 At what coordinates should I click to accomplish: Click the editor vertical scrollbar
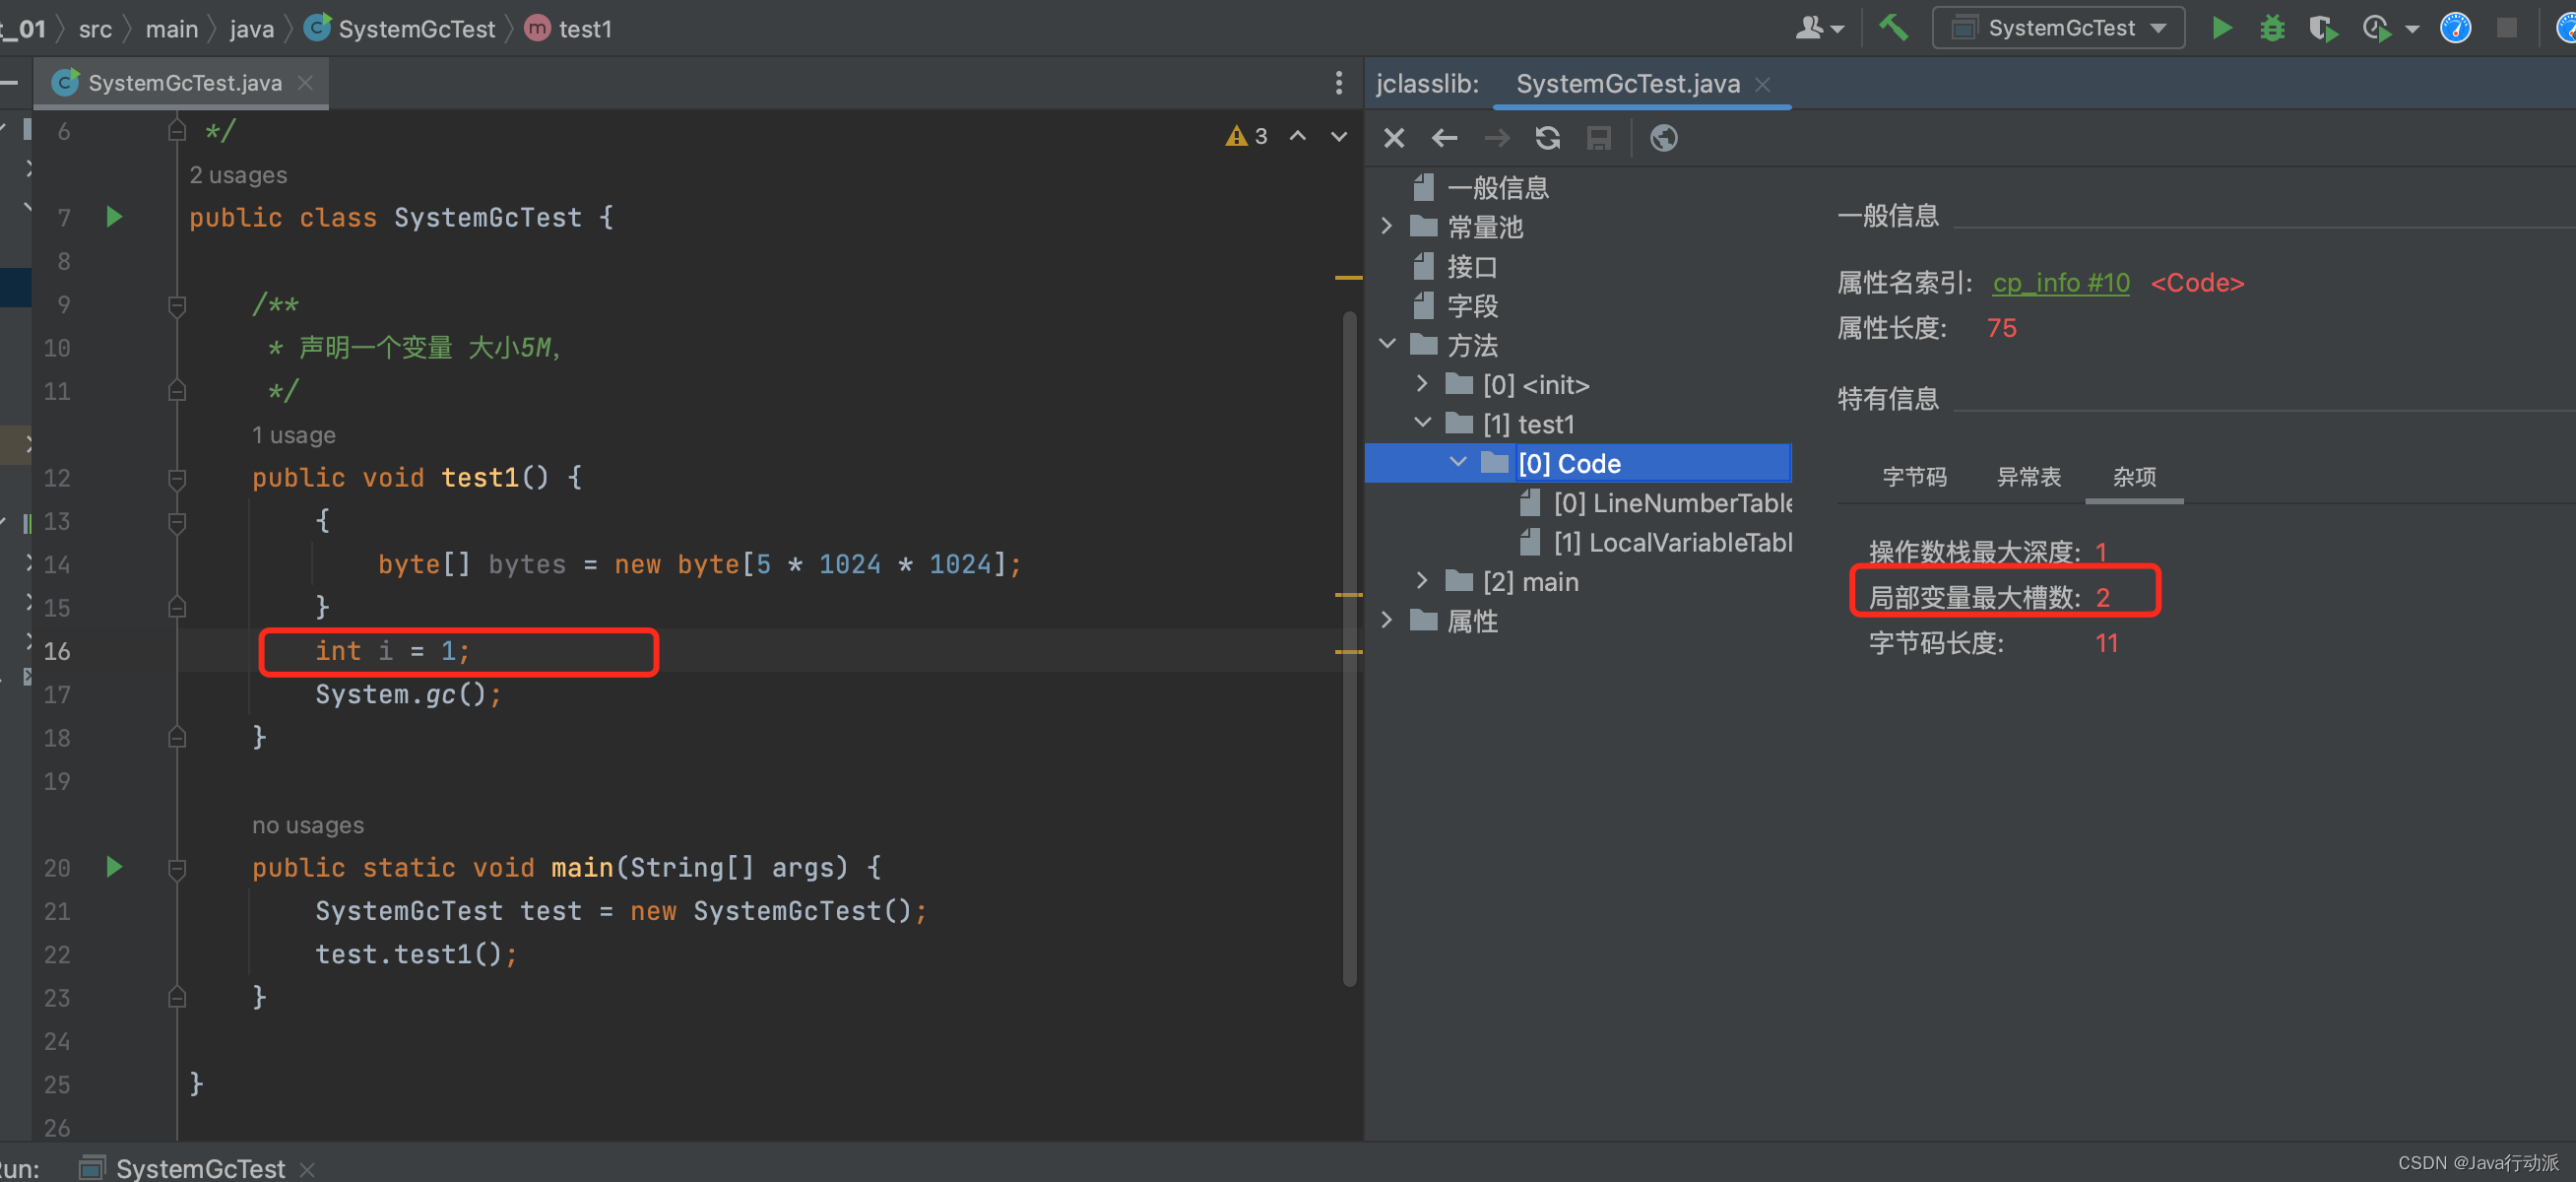[1349, 648]
